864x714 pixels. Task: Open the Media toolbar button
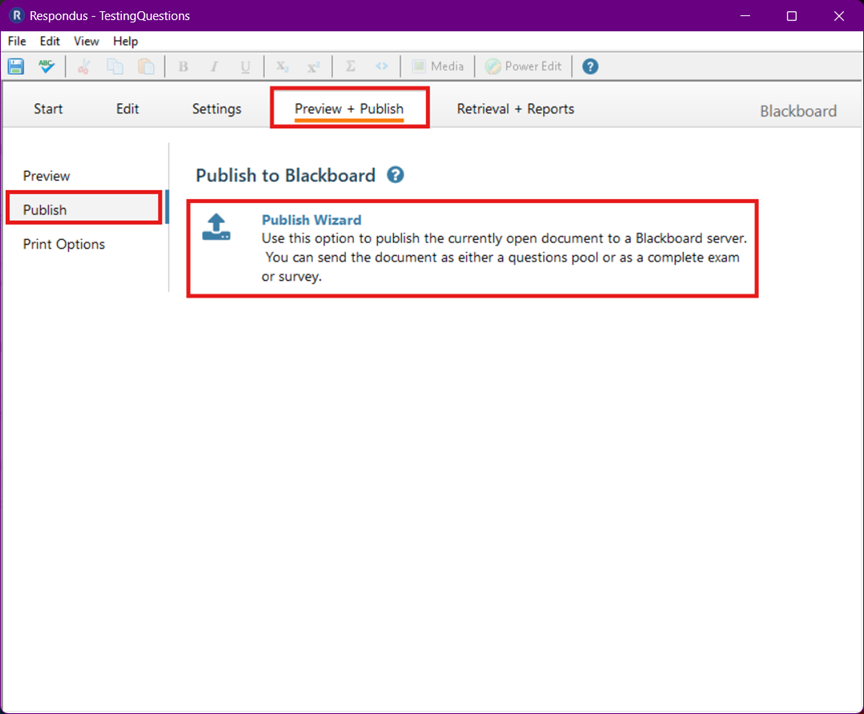(438, 67)
